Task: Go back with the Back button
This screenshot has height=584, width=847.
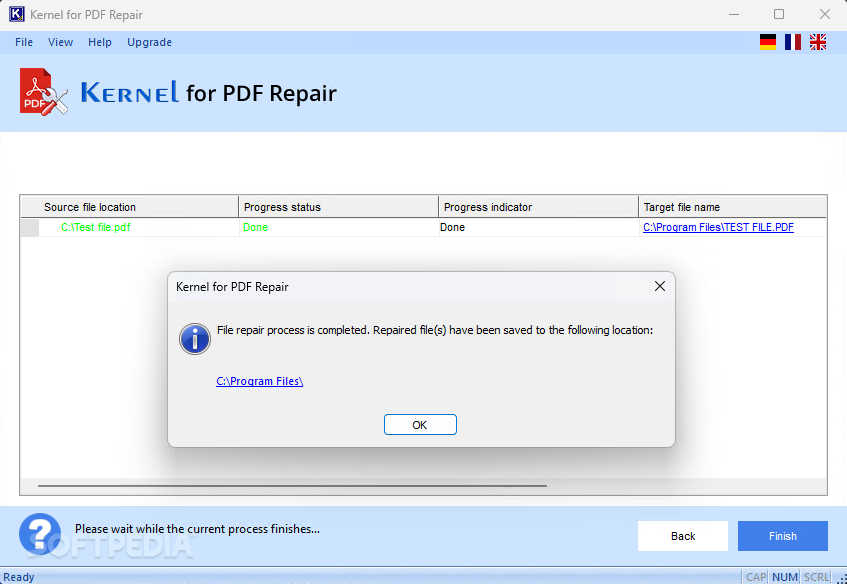Action: click(x=683, y=536)
